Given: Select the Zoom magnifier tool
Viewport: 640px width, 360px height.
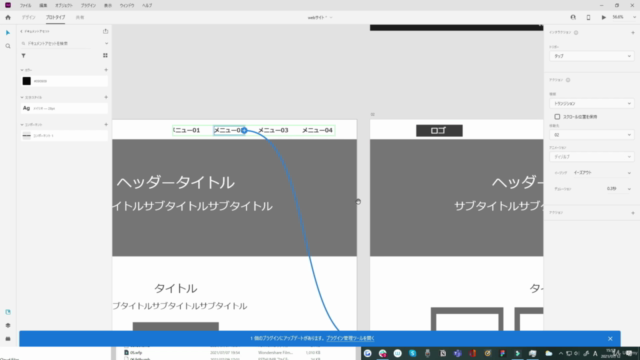Looking at the screenshot, I should (x=8, y=46).
